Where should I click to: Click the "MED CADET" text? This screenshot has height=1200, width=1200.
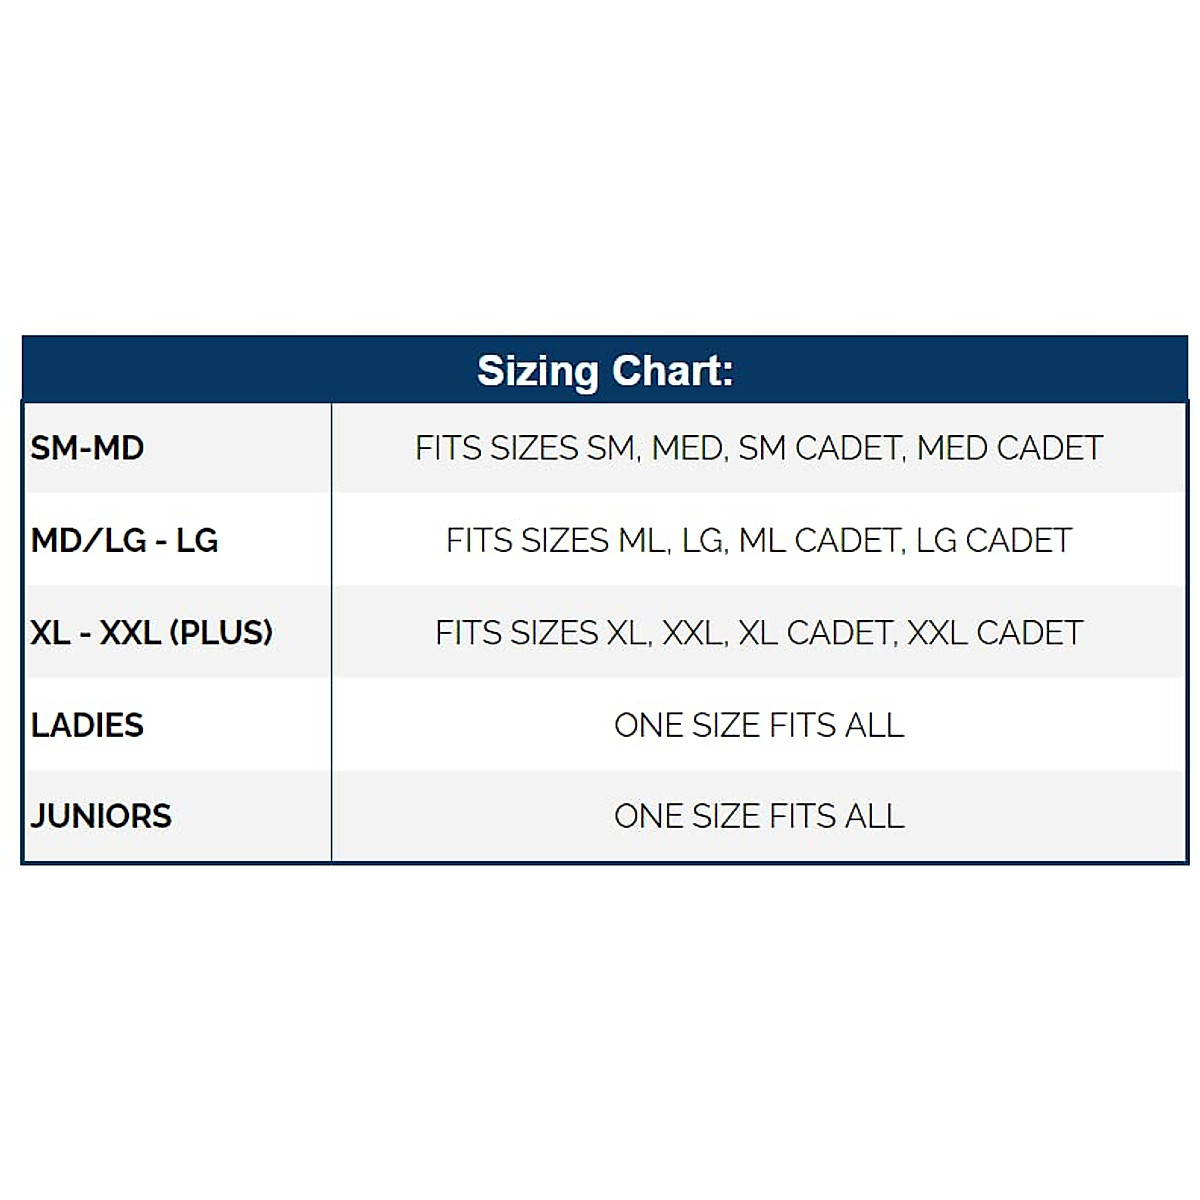coord(1009,448)
